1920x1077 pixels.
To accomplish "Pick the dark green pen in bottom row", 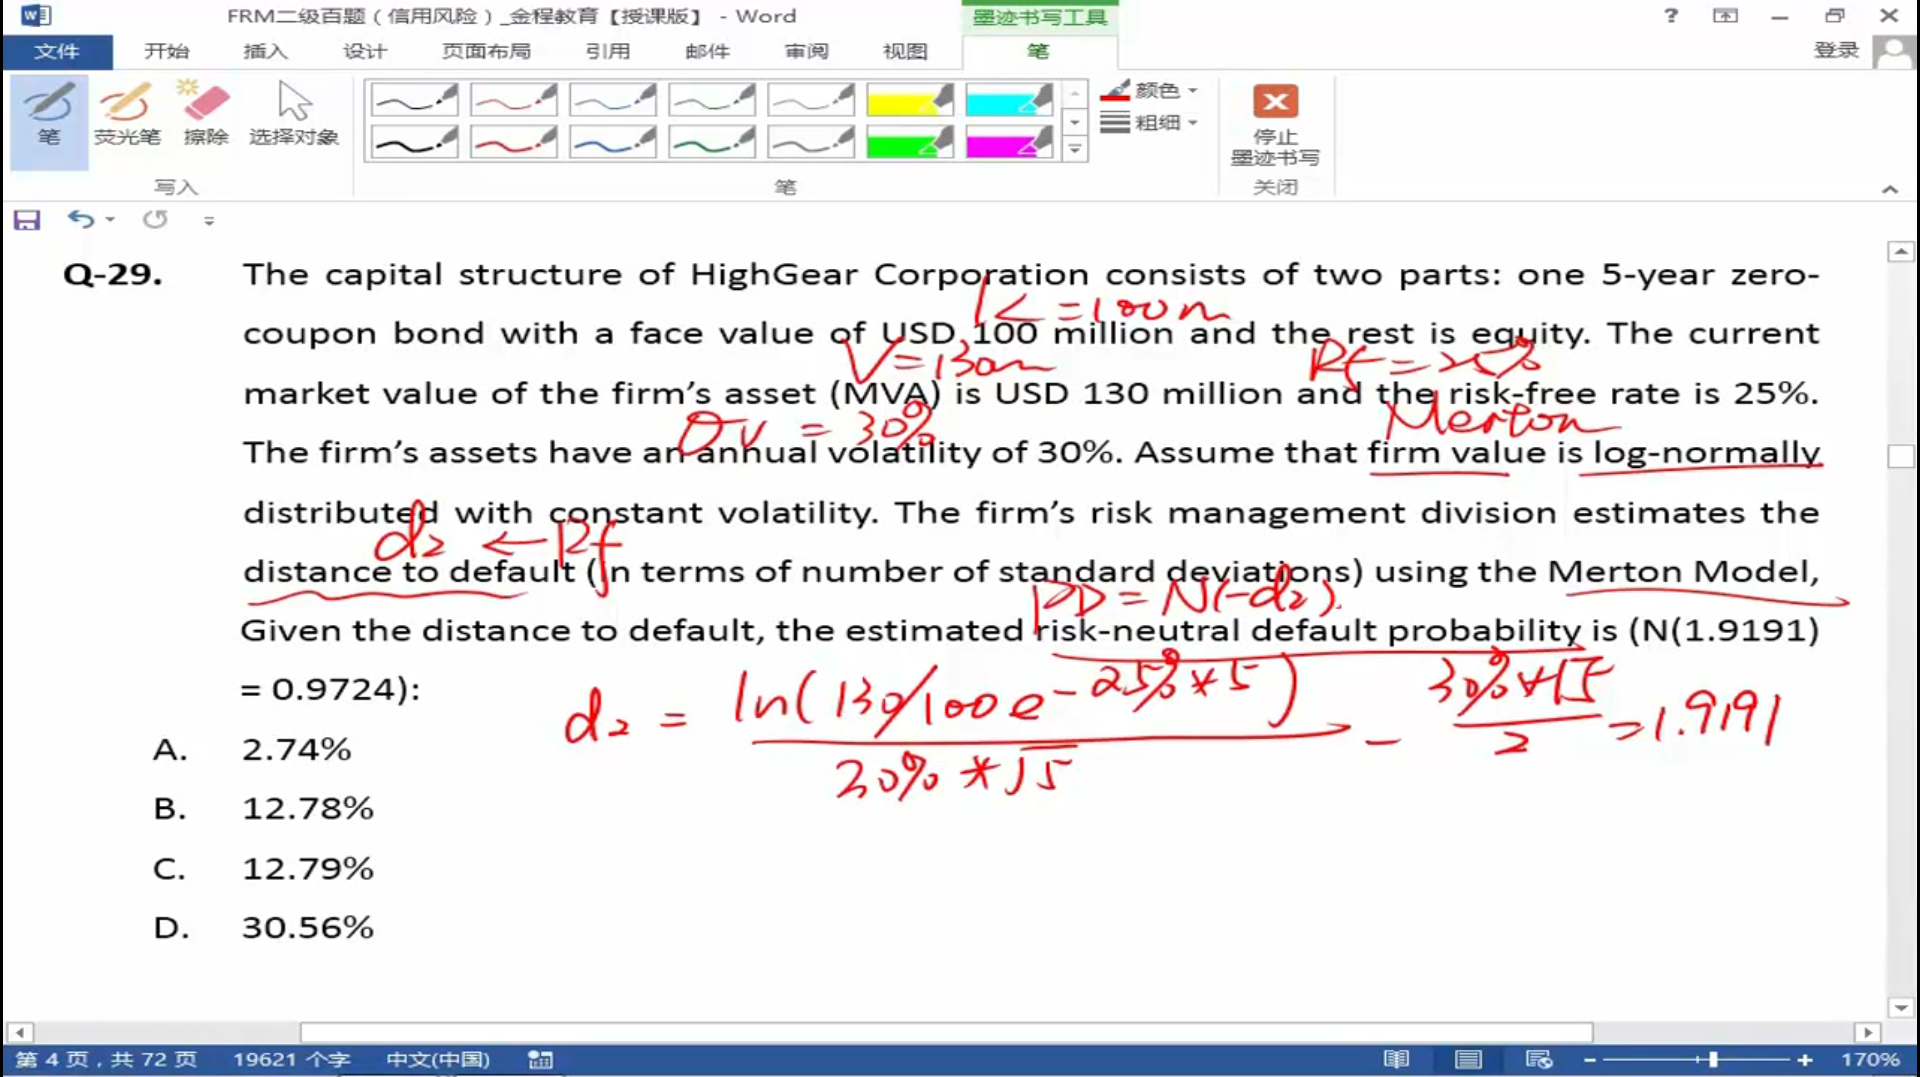I will (x=711, y=142).
